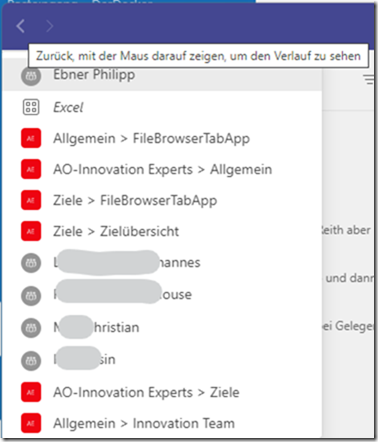Click red icon beside Allgemein > FileBrowserTabApp
The height and width of the screenshot is (442, 378).
[x=31, y=138]
